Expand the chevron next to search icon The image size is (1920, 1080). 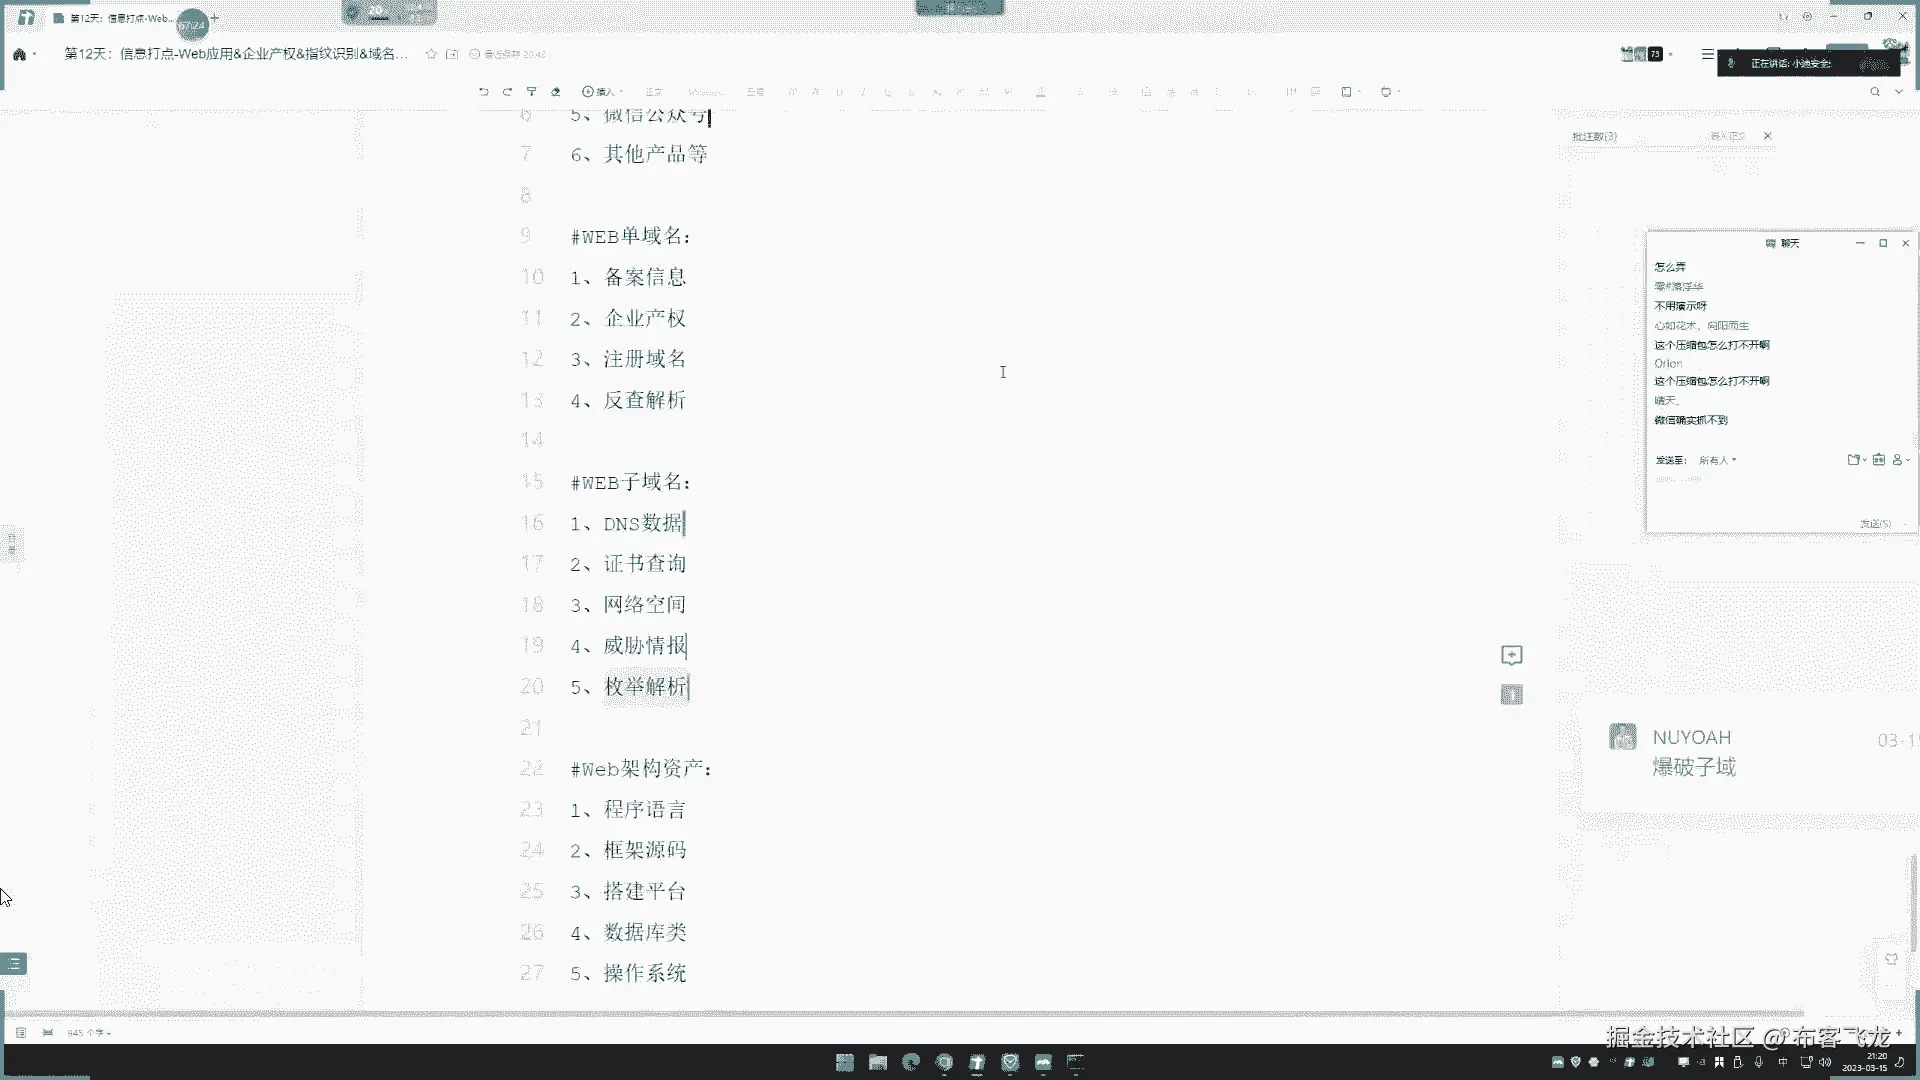[1899, 92]
